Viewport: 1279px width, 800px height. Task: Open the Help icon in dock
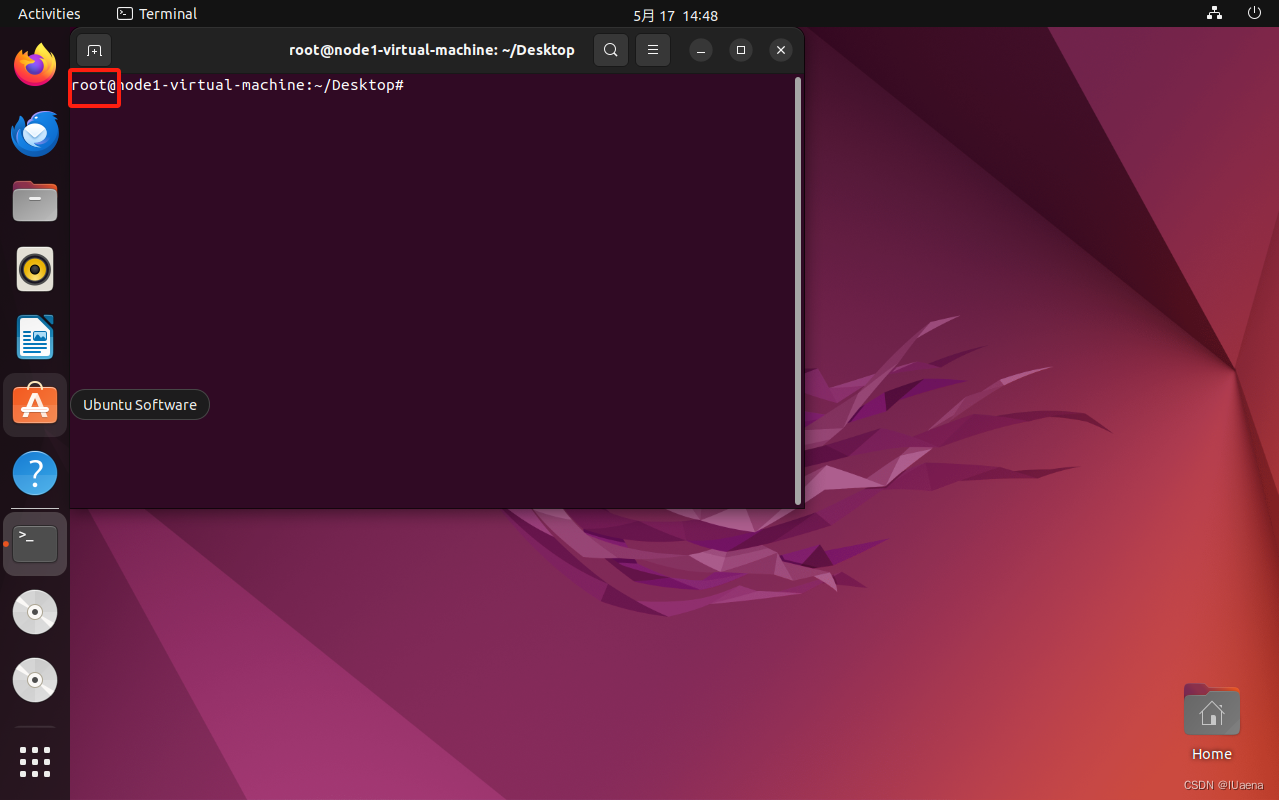pyautogui.click(x=35, y=473)
